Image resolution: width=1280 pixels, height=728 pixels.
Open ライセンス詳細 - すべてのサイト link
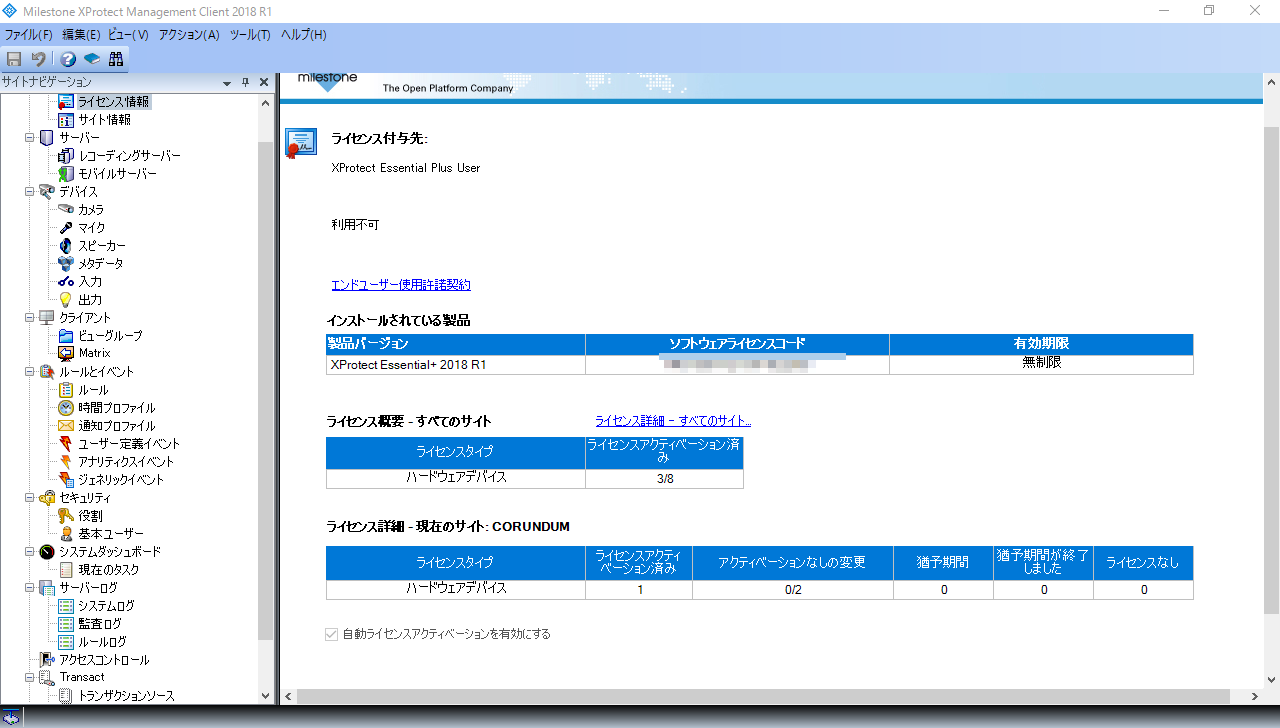673,421
